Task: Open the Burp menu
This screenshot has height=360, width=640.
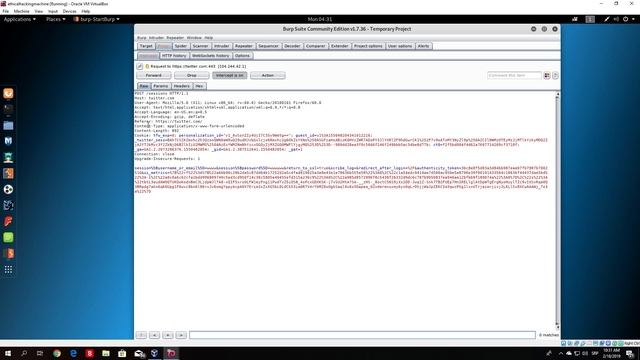Action: pos(141,38)
